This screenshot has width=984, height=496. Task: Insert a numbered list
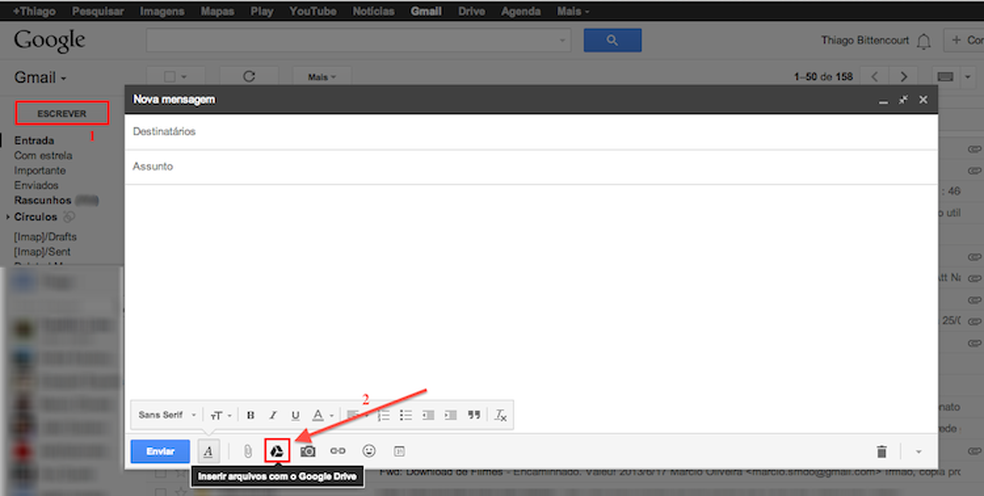pyautogui.click(x=383, y=415)
